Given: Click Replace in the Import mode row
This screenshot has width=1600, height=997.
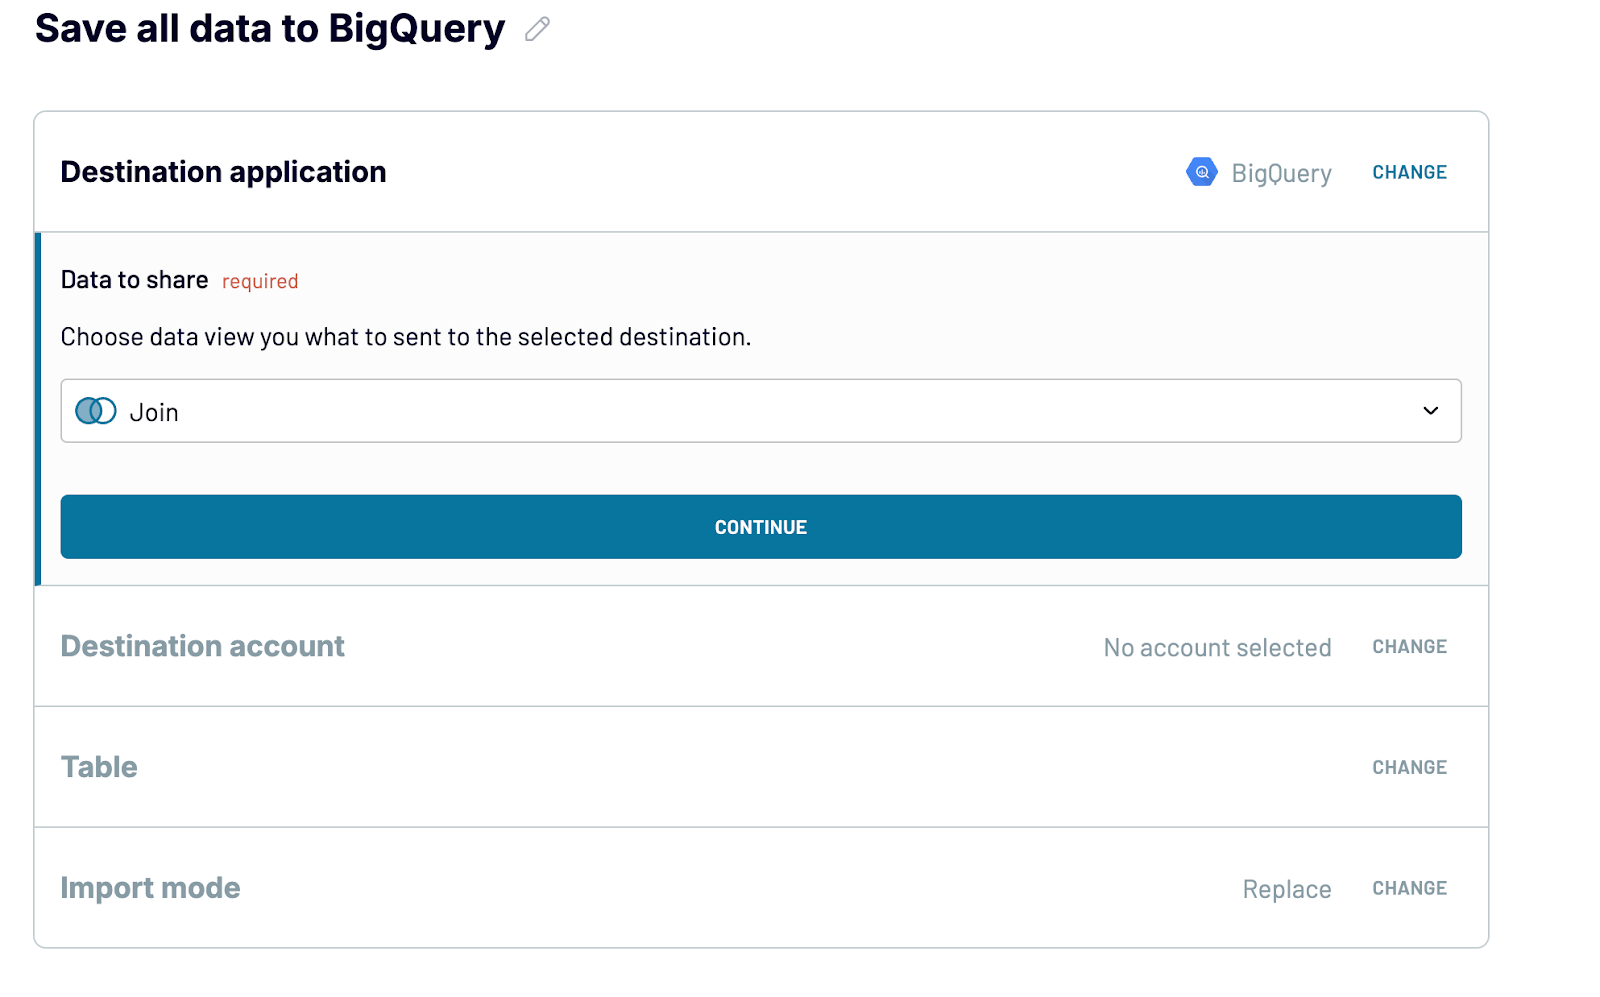Looking at the screenshot, I should pos(1286,888).
